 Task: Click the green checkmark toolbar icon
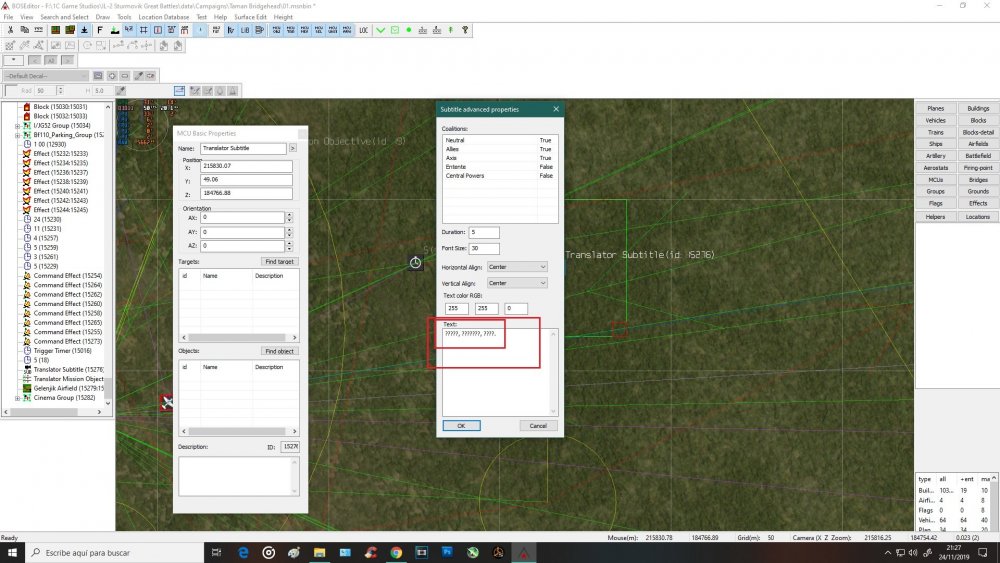(381, 30)
